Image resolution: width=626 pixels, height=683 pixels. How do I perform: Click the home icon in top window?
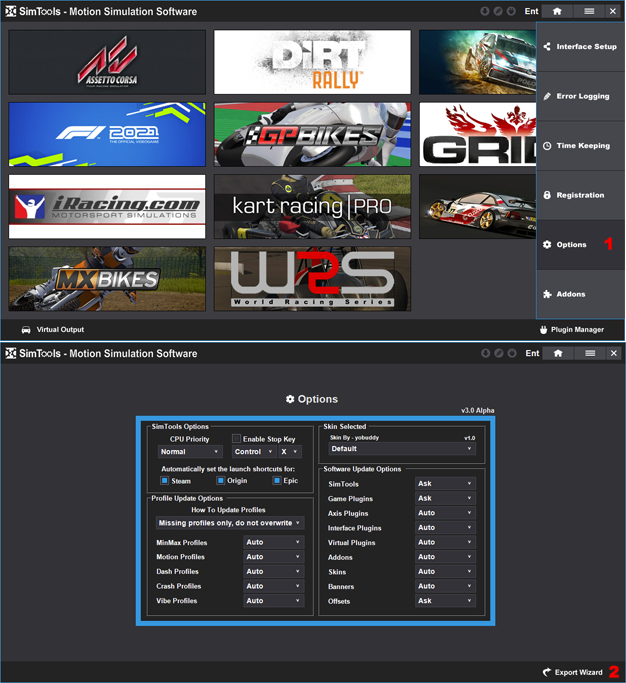557,11
